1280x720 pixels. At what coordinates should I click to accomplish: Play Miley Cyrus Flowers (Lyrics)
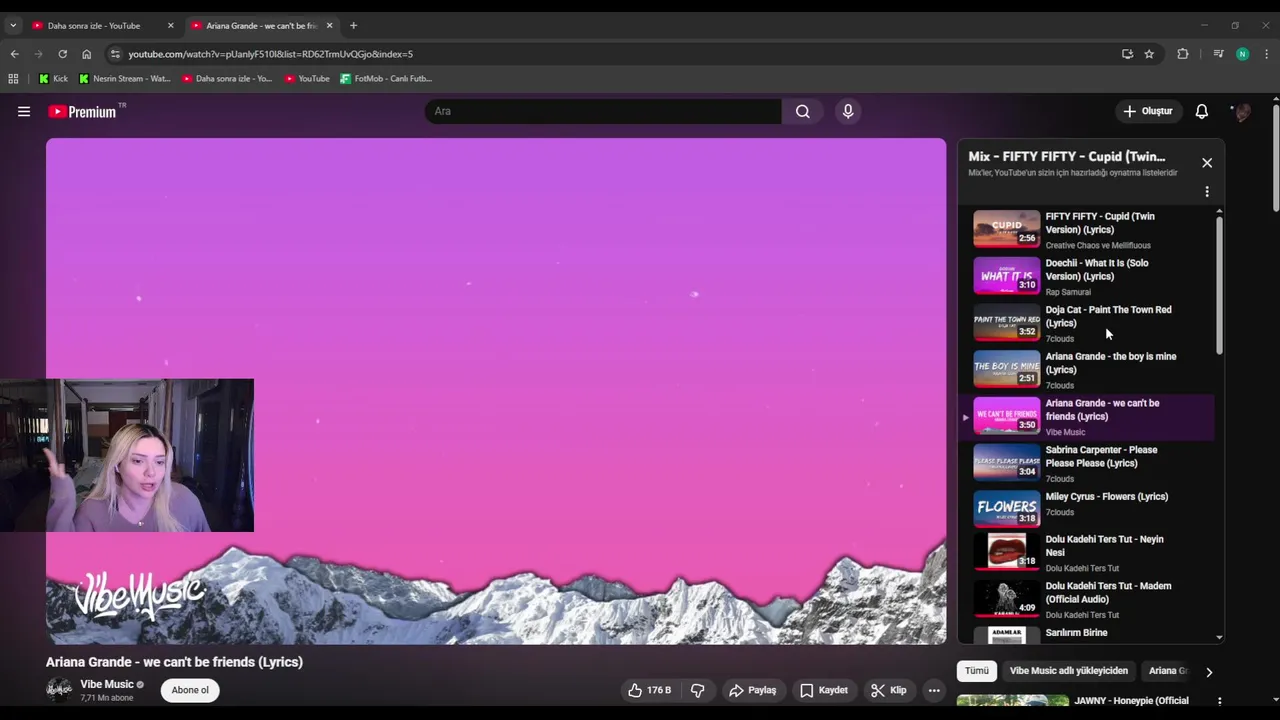1087,508
